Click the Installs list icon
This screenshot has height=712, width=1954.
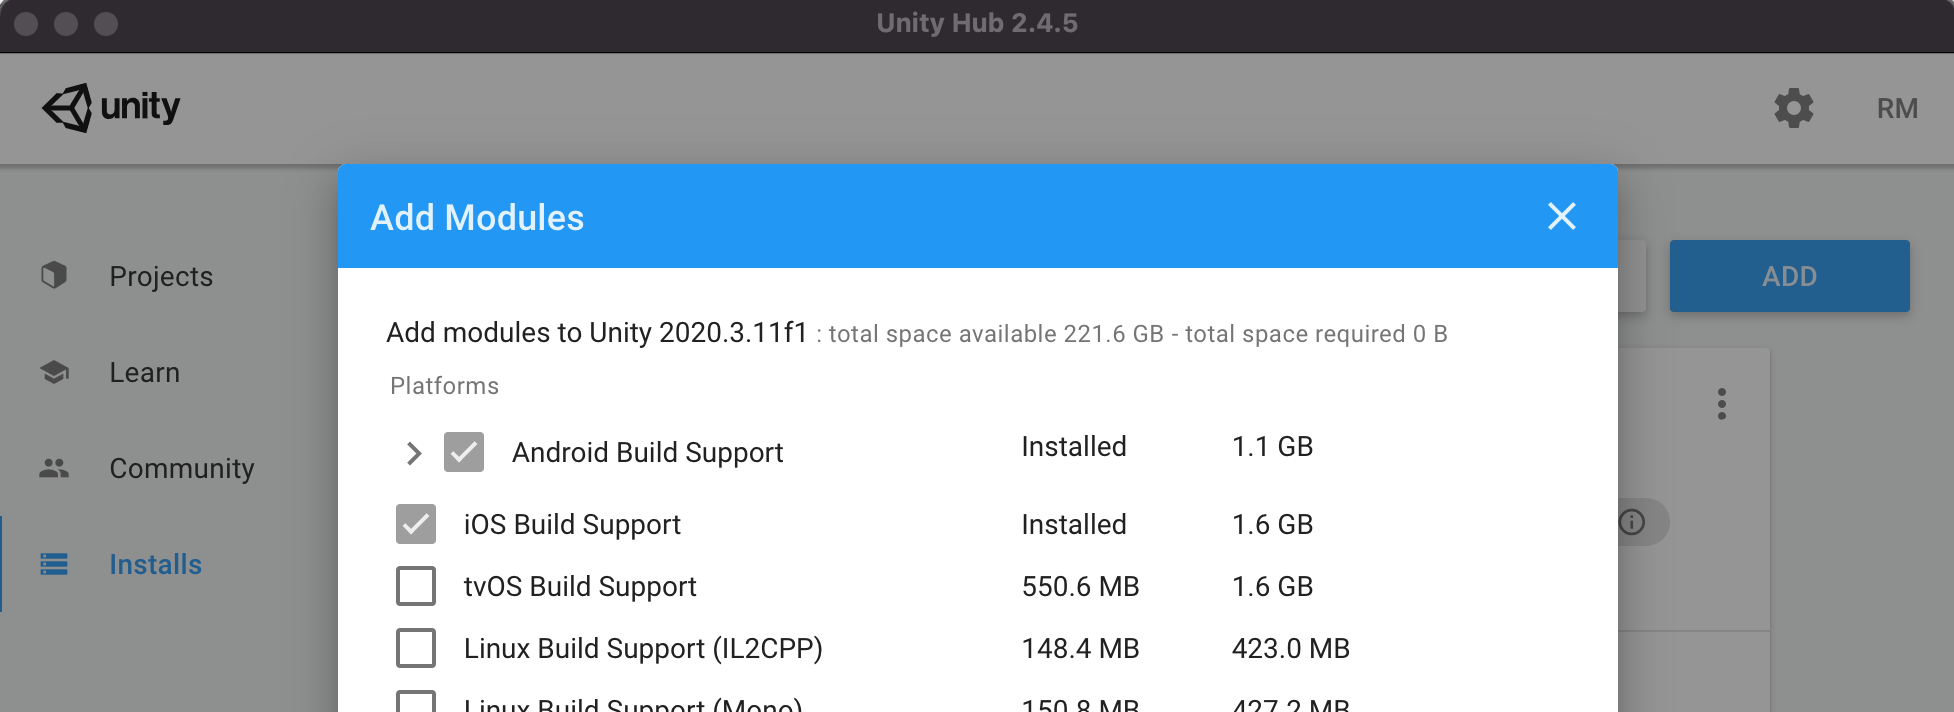(55, 563)
